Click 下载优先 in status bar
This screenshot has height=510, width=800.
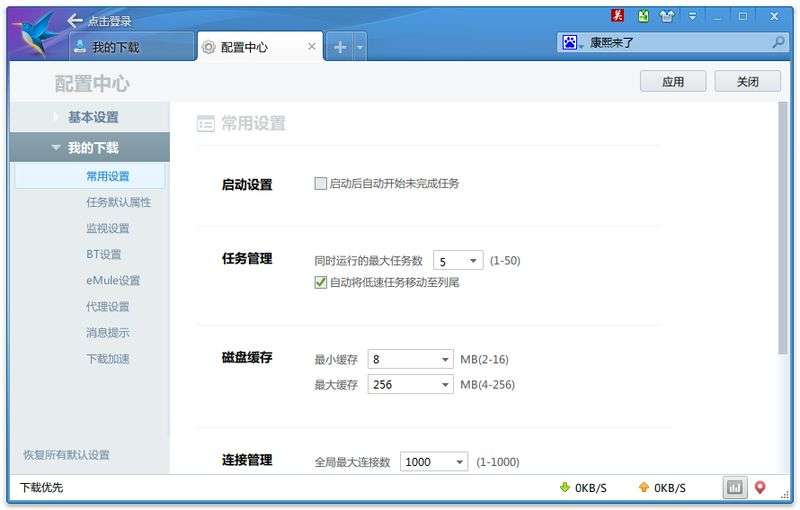click(x=41, y=487)
